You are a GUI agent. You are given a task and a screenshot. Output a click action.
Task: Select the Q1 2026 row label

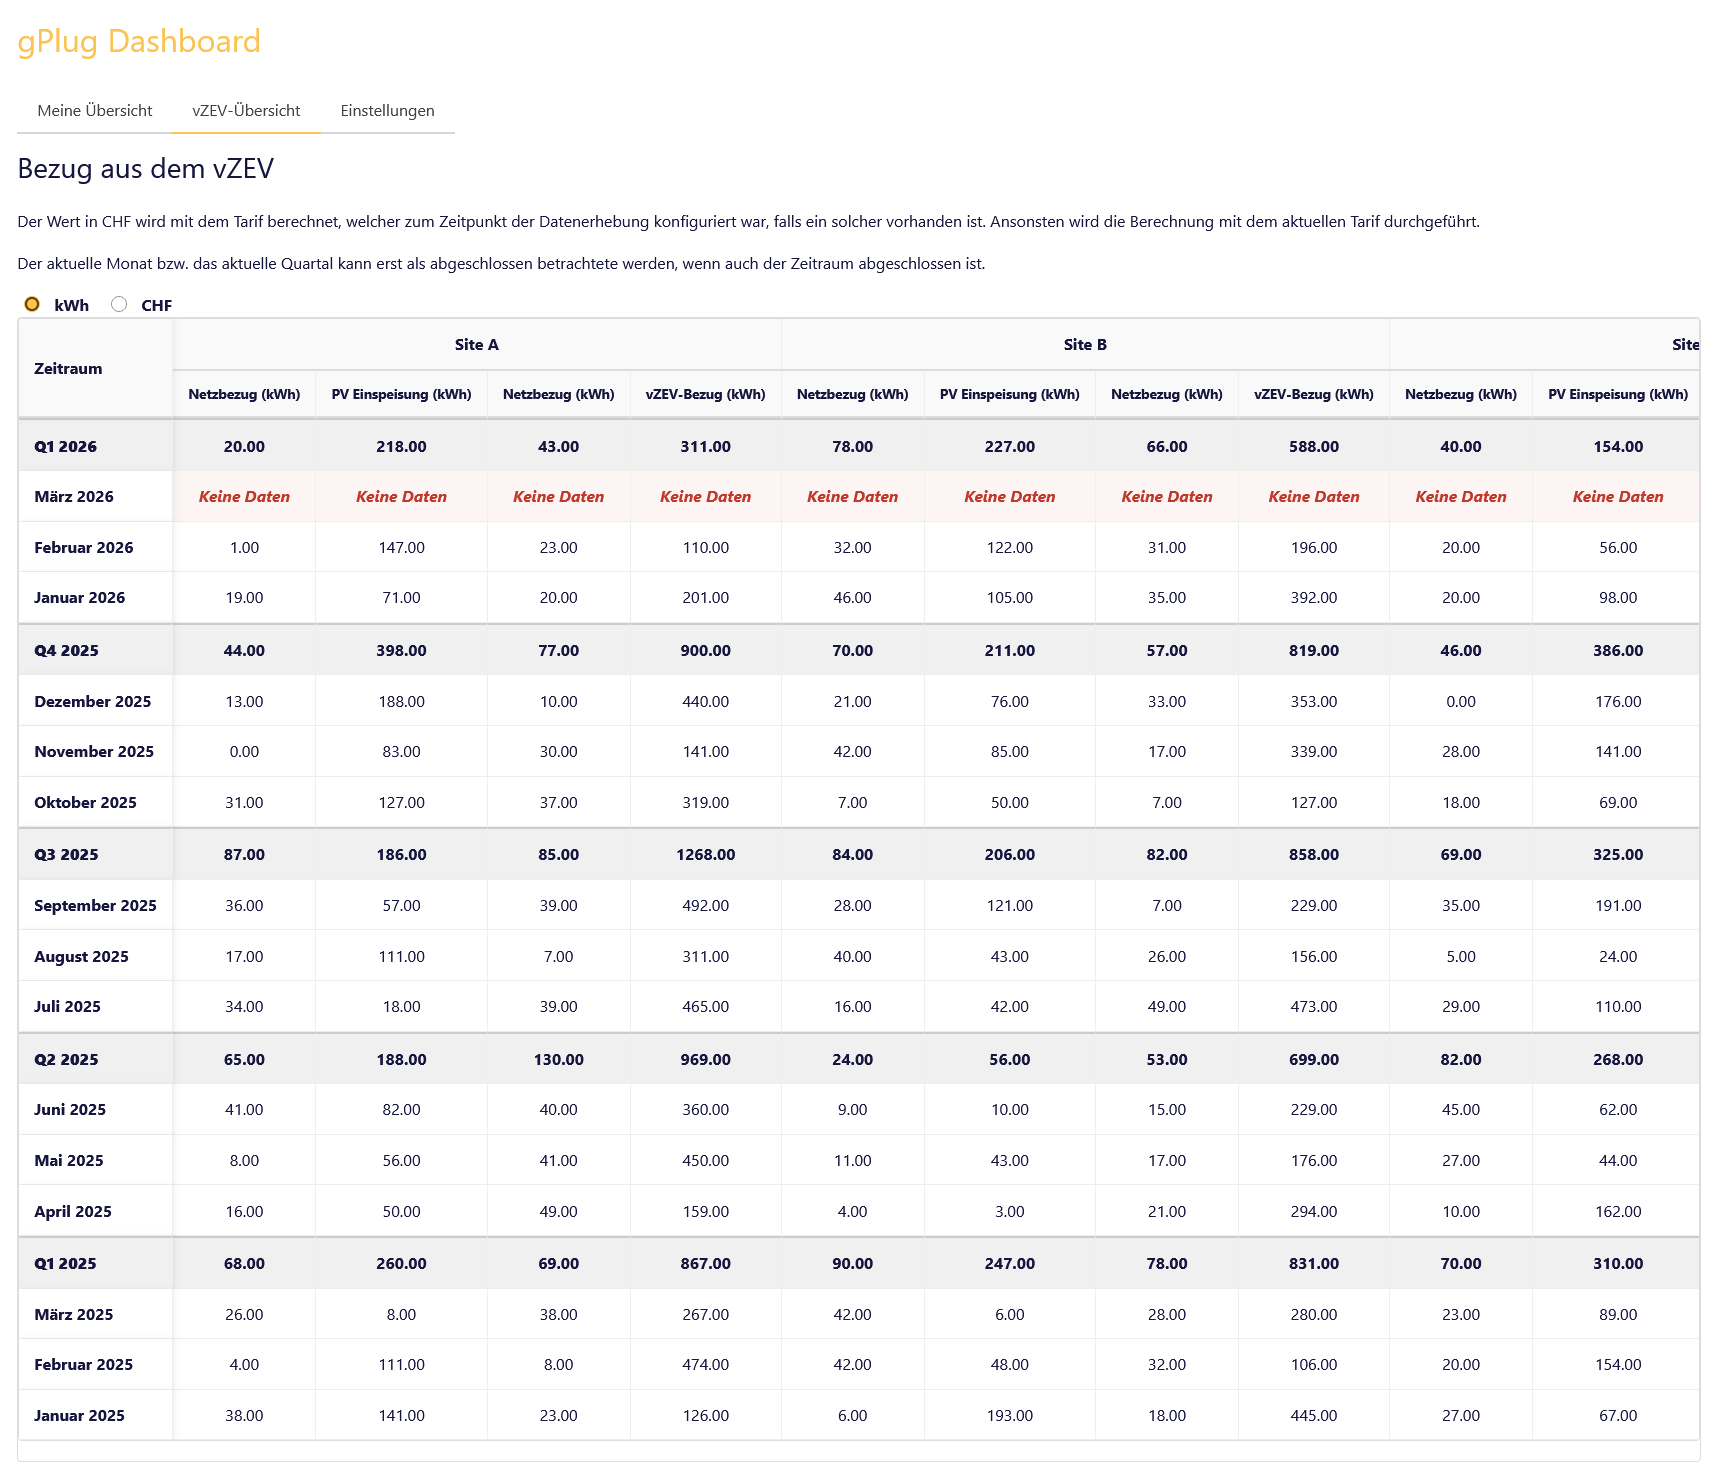[65, 447]
